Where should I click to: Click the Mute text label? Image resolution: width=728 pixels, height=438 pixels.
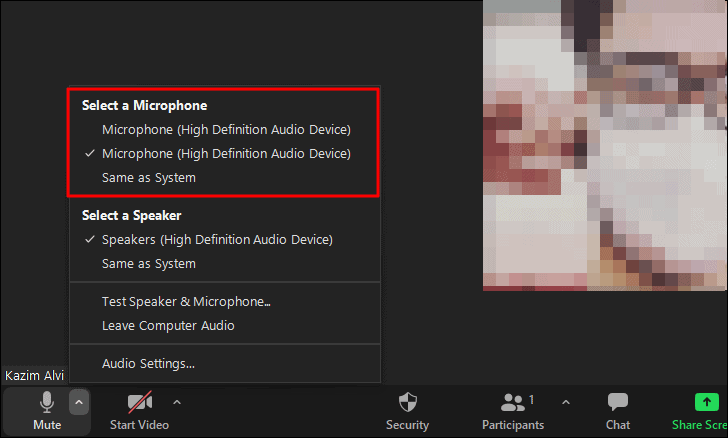[47, 425]
